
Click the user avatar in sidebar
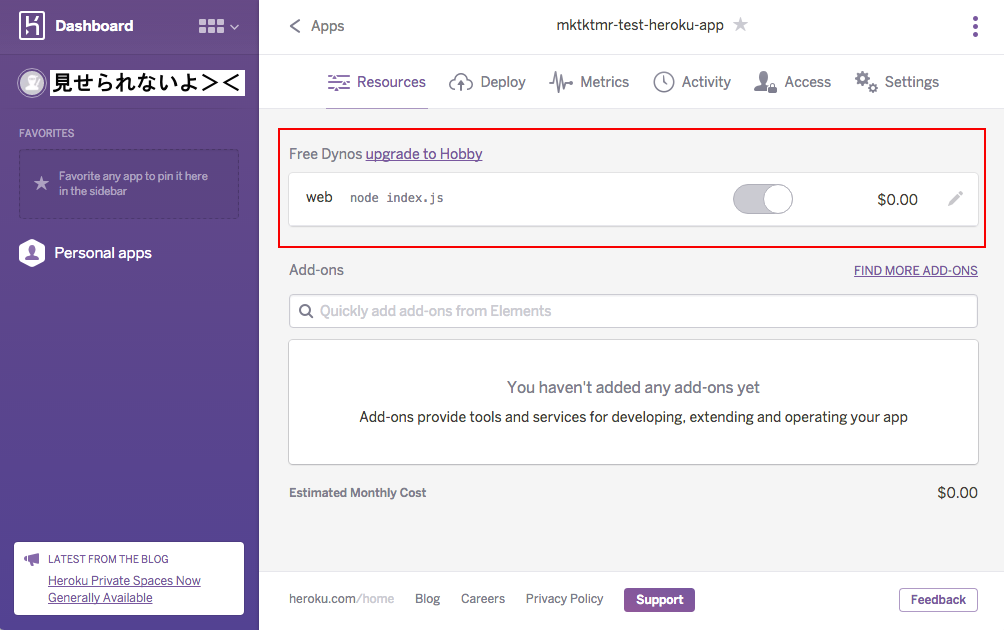coord(31,83)
